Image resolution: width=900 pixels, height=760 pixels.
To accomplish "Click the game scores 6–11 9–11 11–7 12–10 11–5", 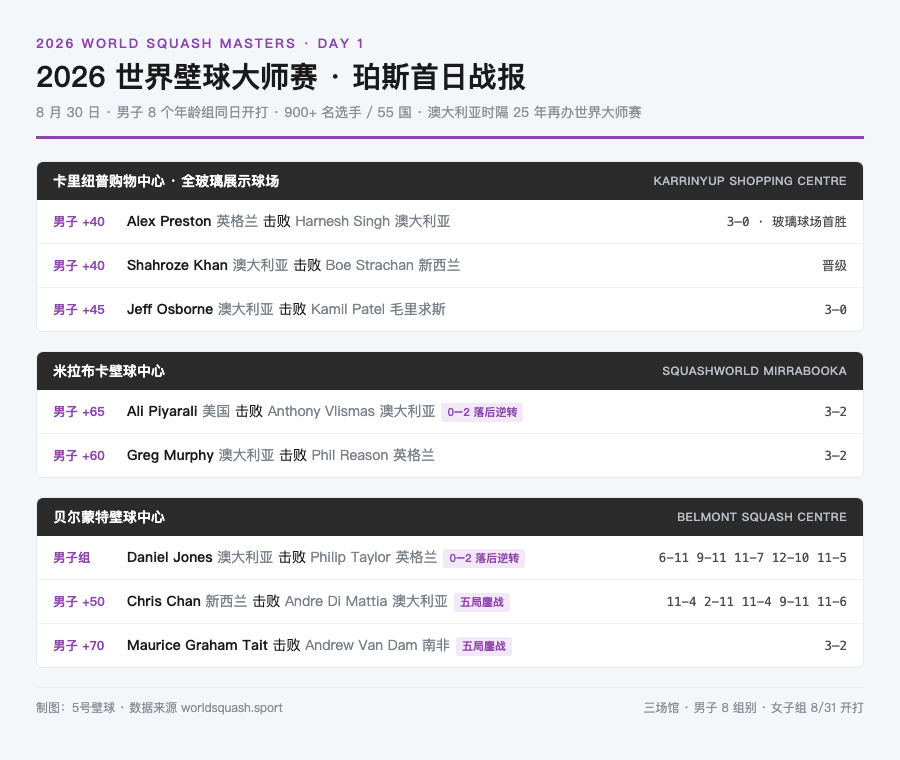I will point(752,558).
